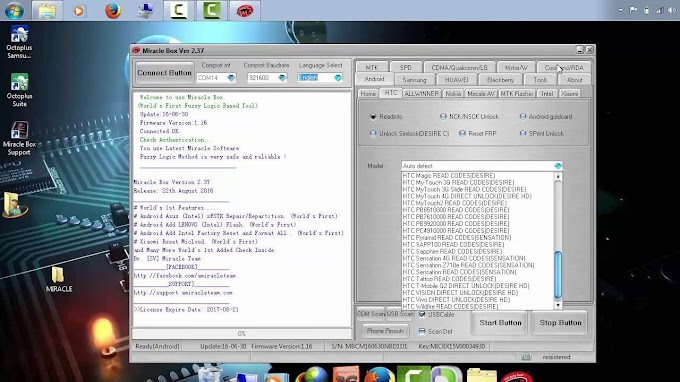680x382 pixels.
Task: Launch the media player taskbar icon
Action: 79,10
